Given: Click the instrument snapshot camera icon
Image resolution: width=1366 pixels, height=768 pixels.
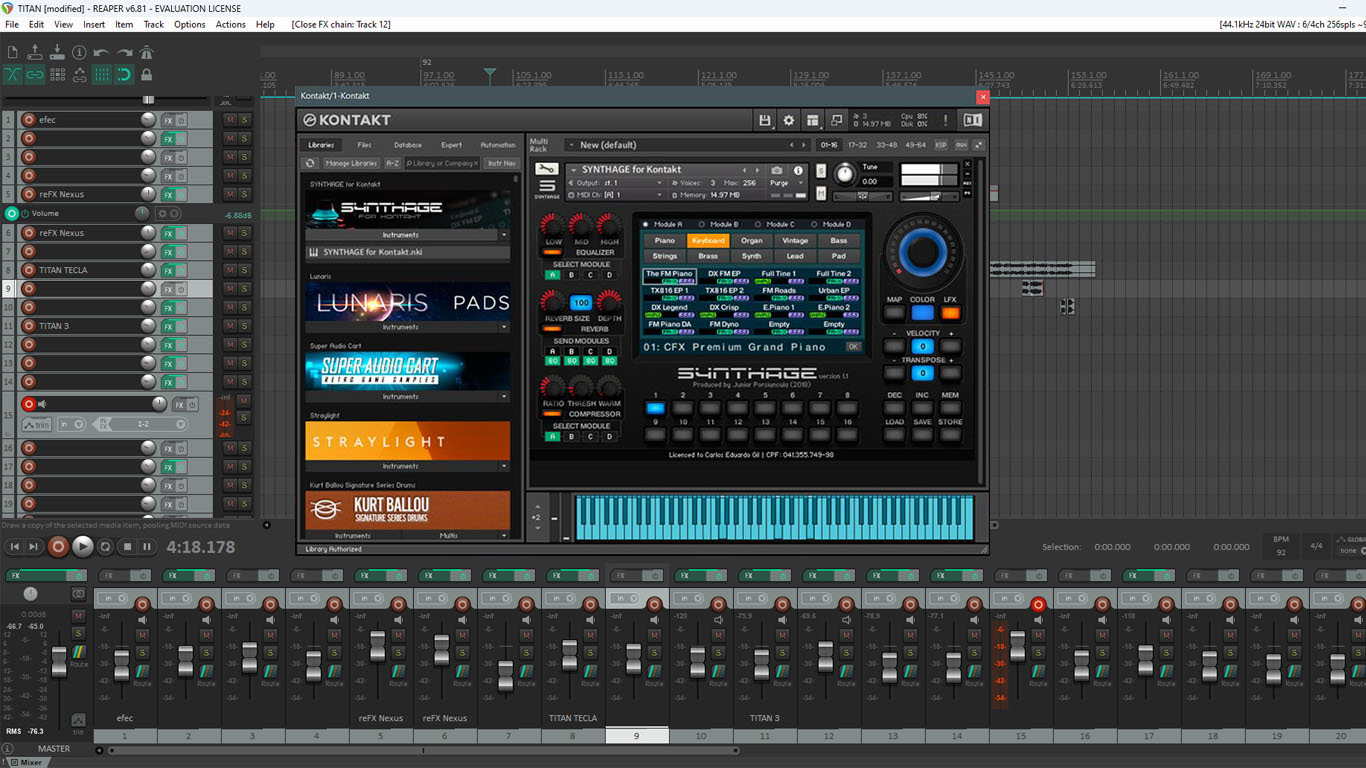Looking at the screenshot, I should 776,171.
